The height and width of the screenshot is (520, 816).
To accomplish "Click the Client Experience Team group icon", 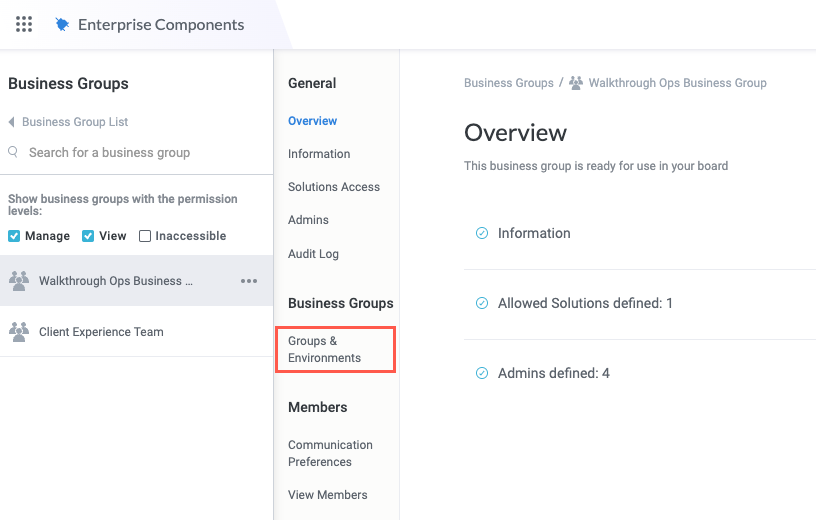I will [x=19, y=332].
